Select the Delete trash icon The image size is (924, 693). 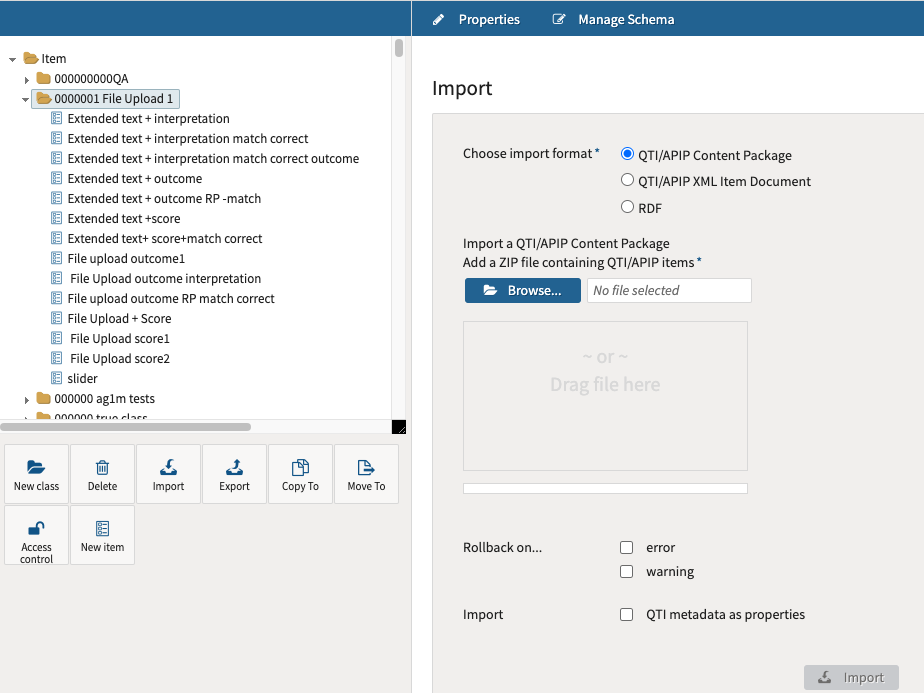tap(102, 466)
